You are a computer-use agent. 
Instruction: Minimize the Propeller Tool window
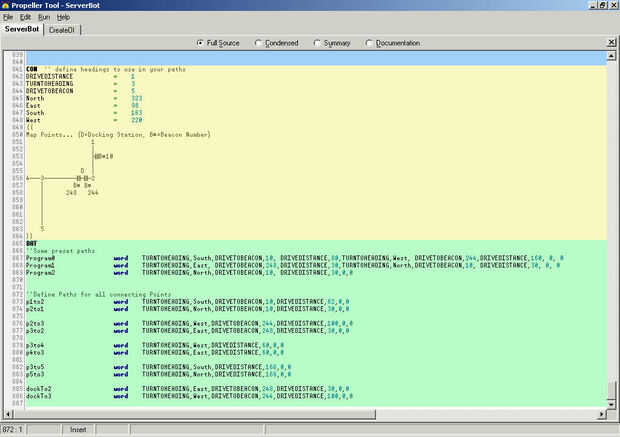click(593, 5)
